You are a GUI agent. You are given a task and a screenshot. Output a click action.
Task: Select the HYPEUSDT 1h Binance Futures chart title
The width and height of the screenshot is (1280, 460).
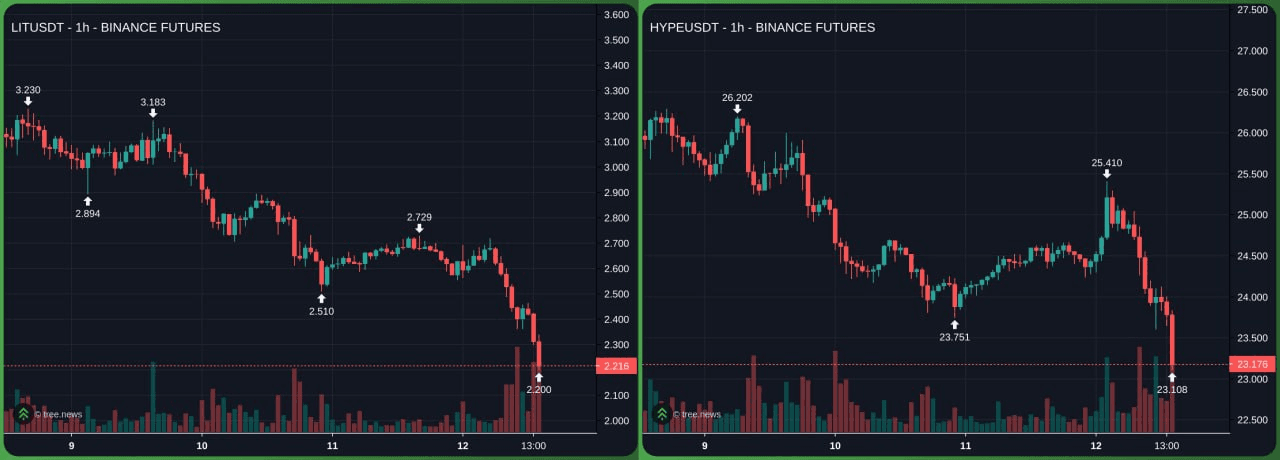pos(762,27)
